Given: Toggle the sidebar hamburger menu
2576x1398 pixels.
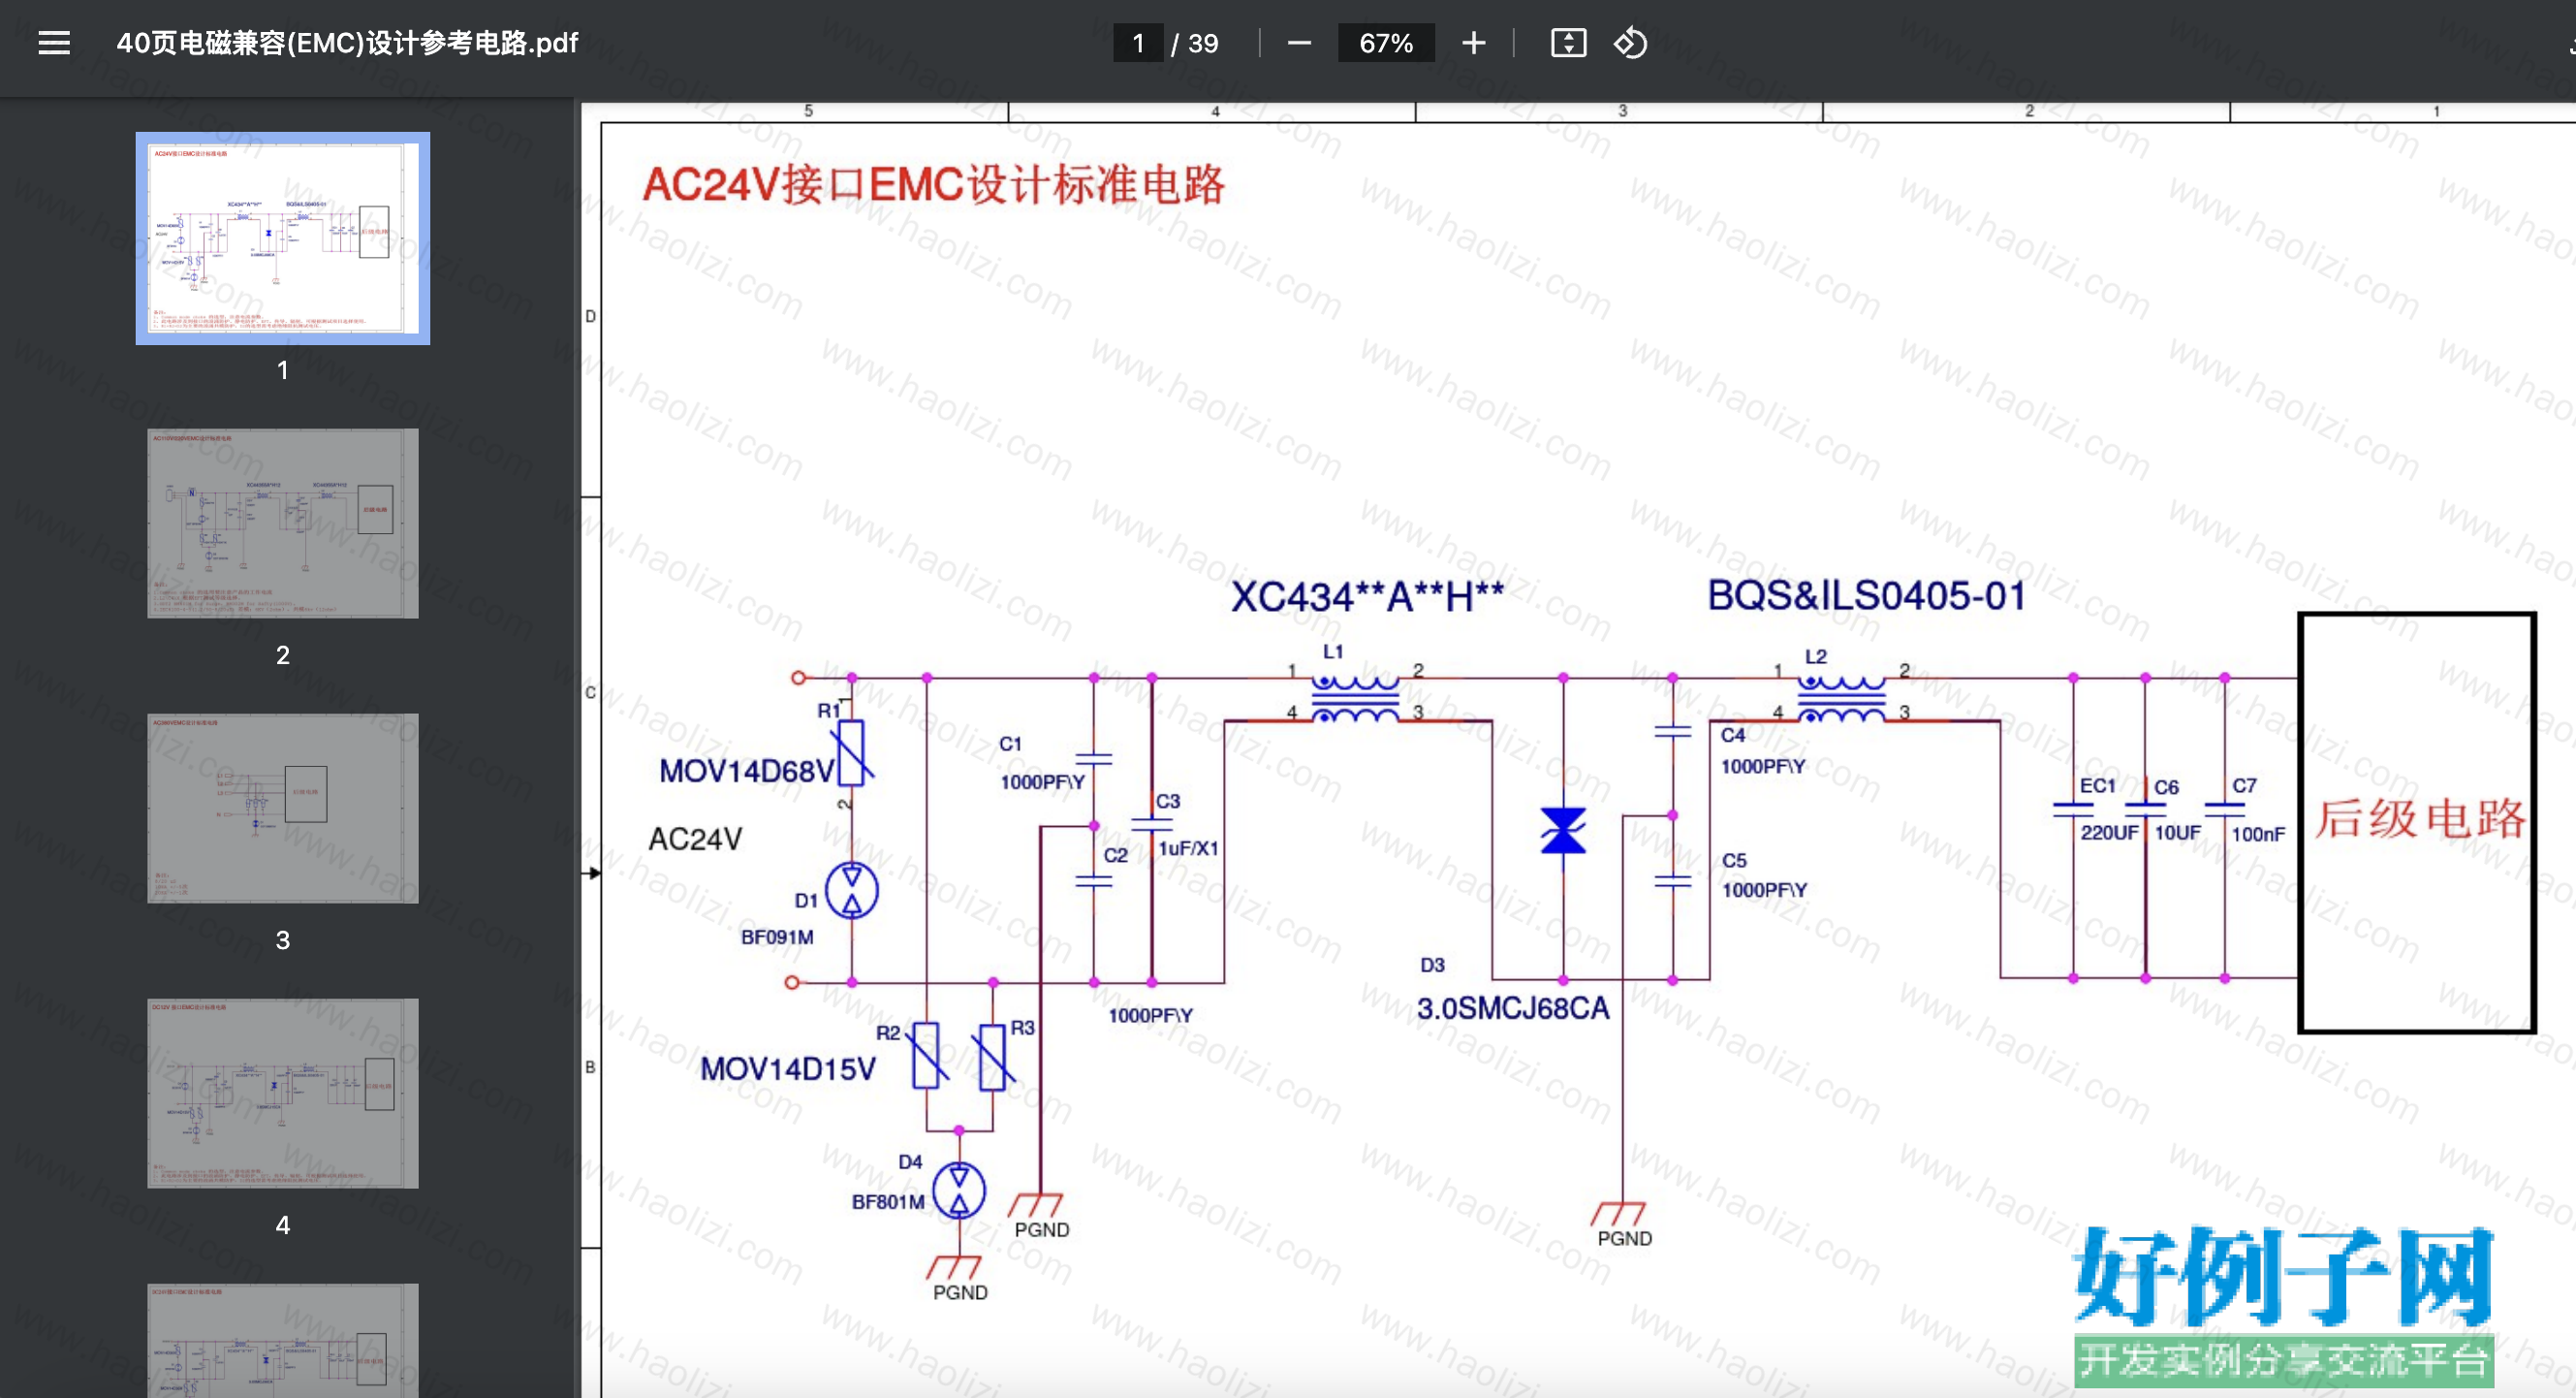Looking at the screenshot, I should click(54, 43).
